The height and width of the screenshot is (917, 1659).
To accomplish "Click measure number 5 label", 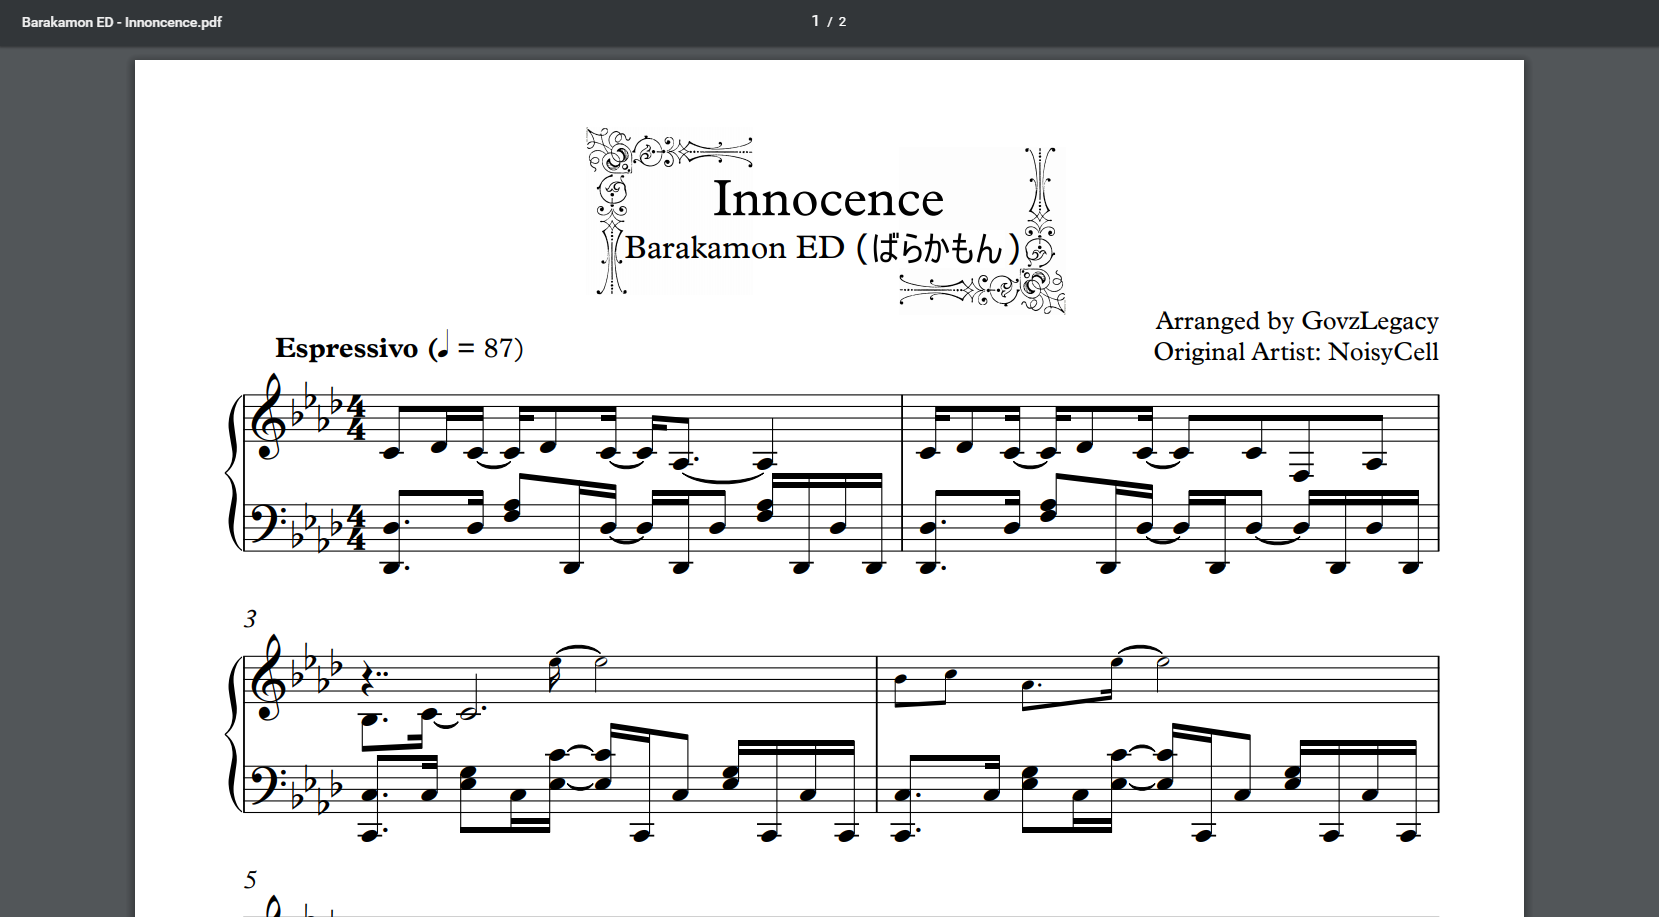I will 250,880.
